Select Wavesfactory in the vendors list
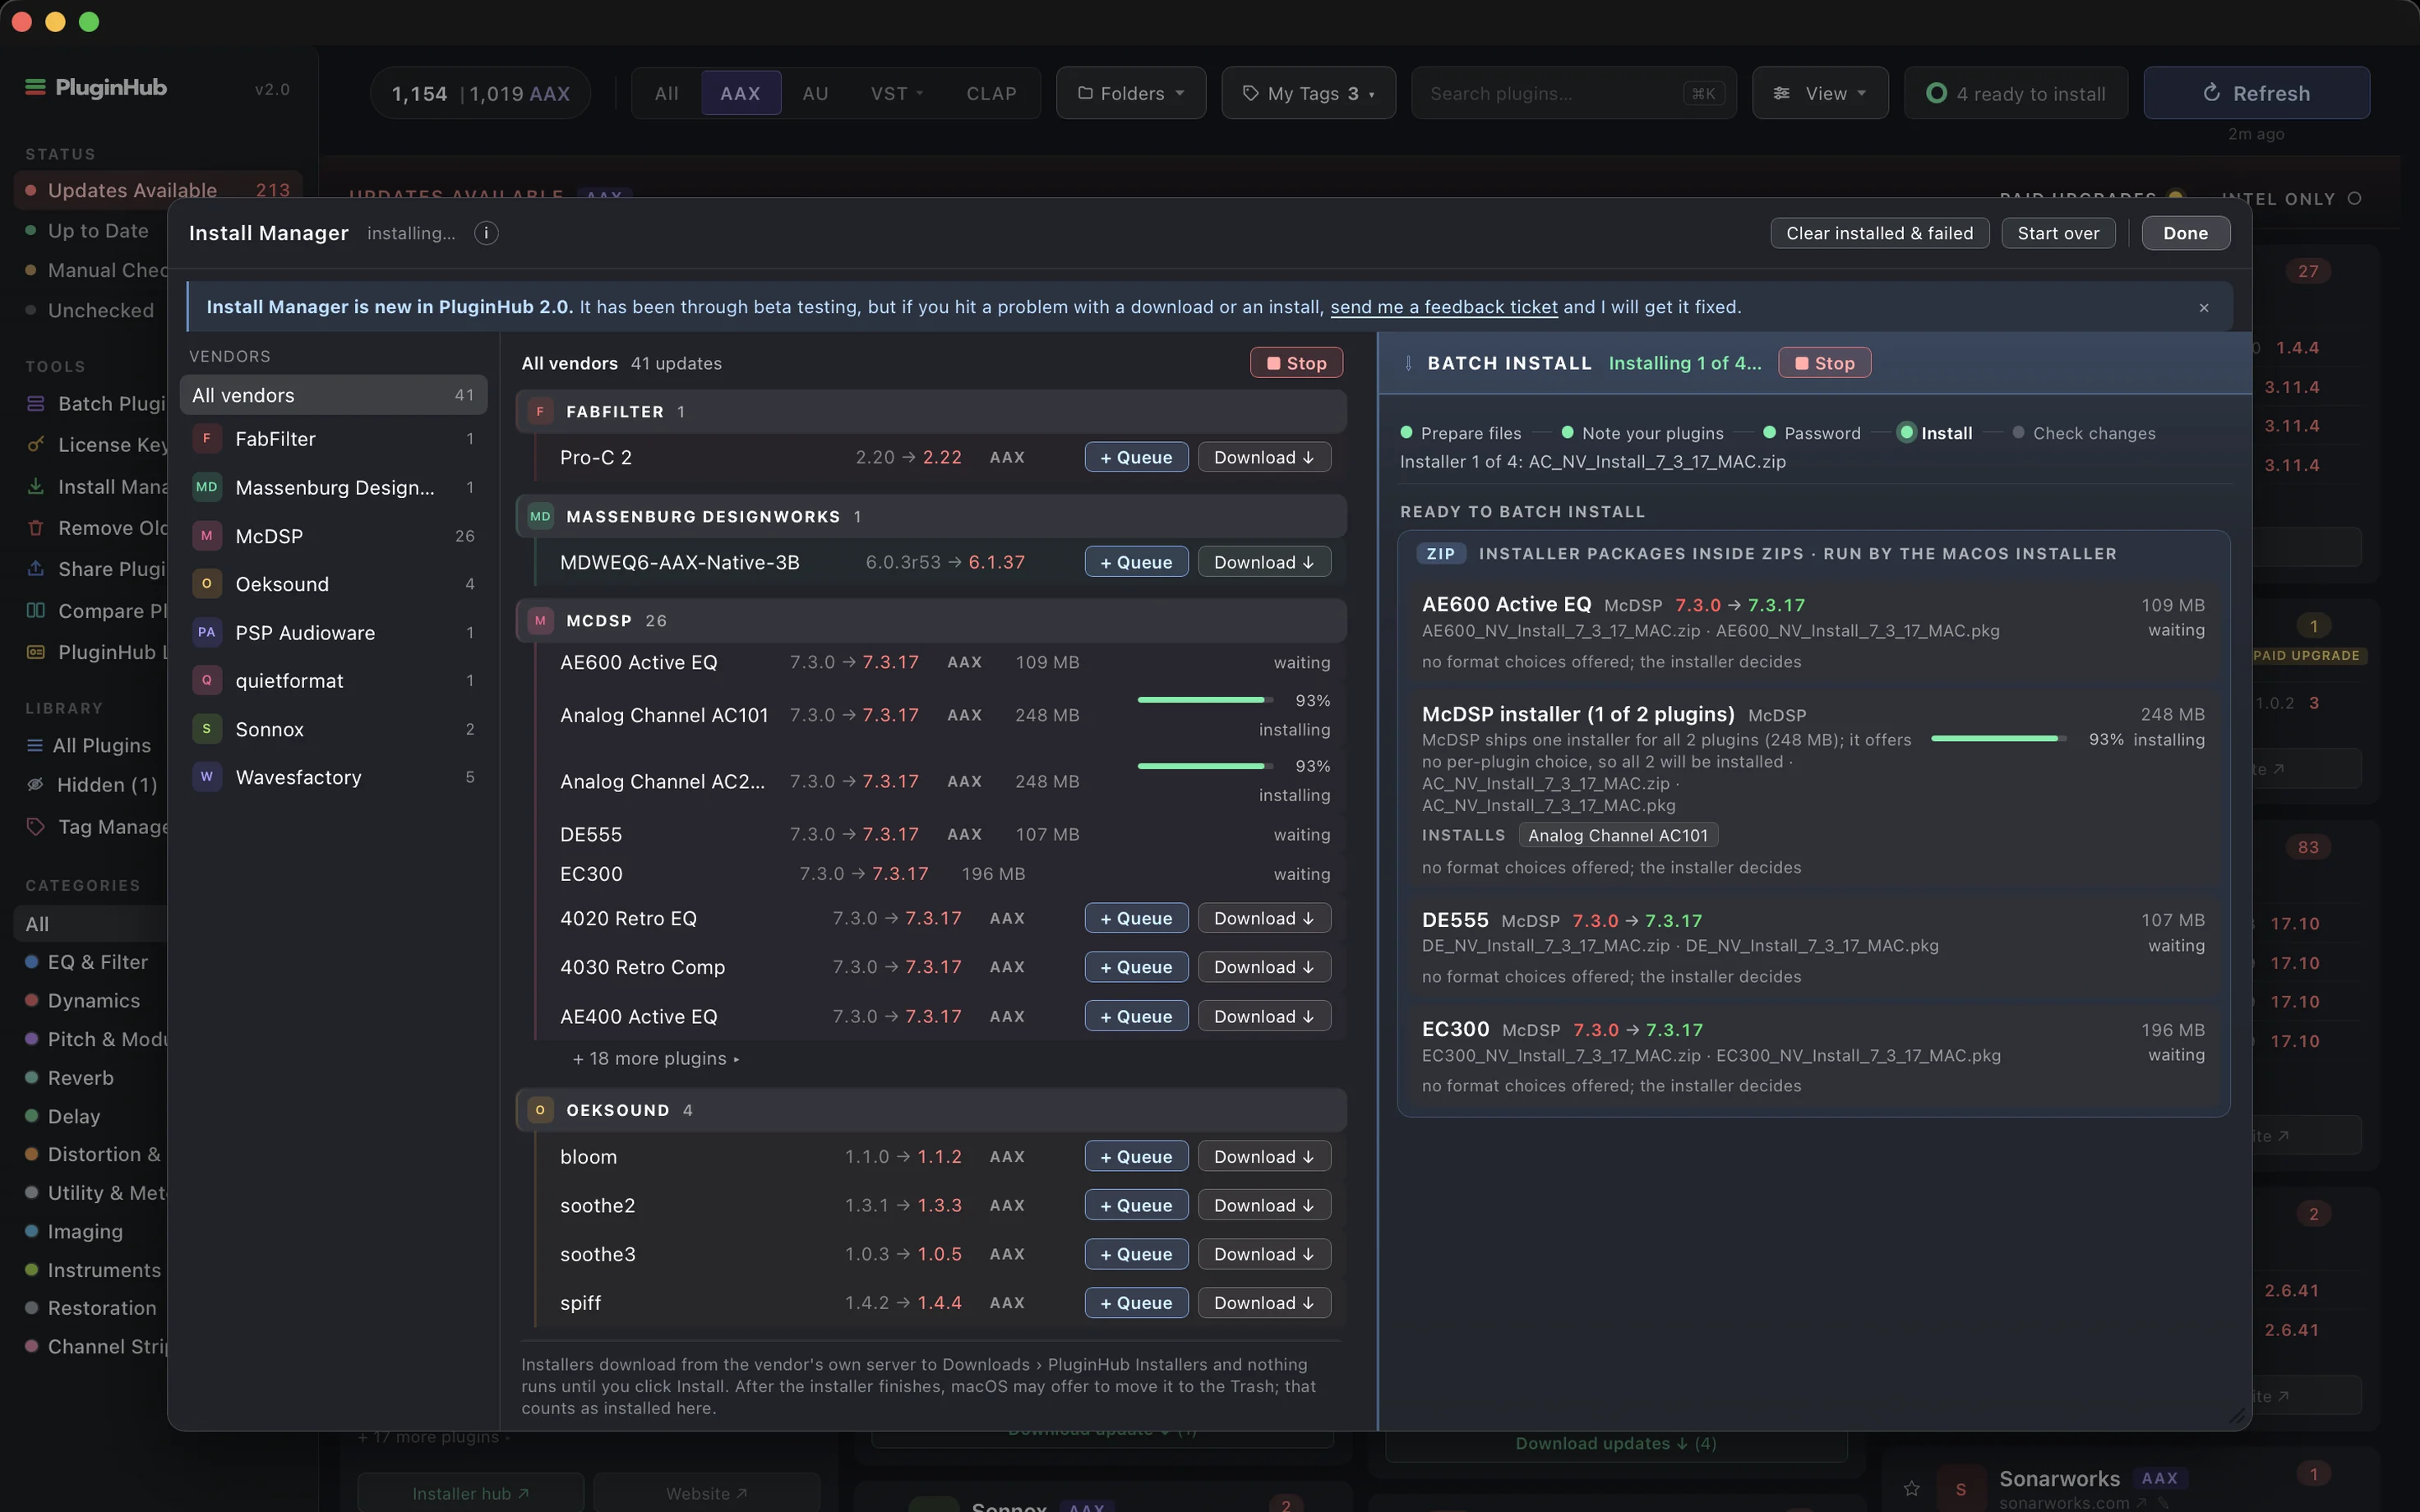The image size is (2420, 1512). [x=333, y=777]
